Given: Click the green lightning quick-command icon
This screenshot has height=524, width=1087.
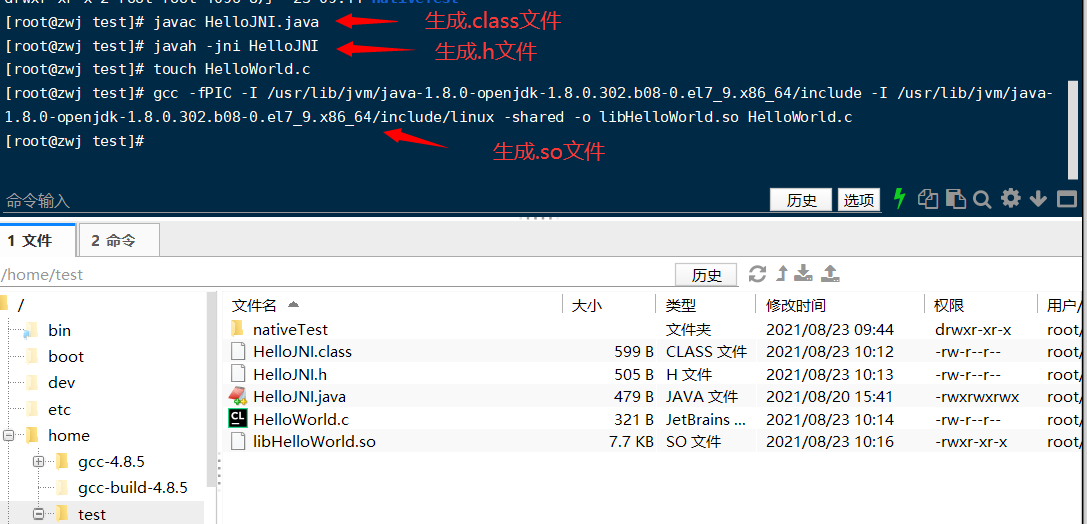Looking at the screenshot, I should 900,199.
